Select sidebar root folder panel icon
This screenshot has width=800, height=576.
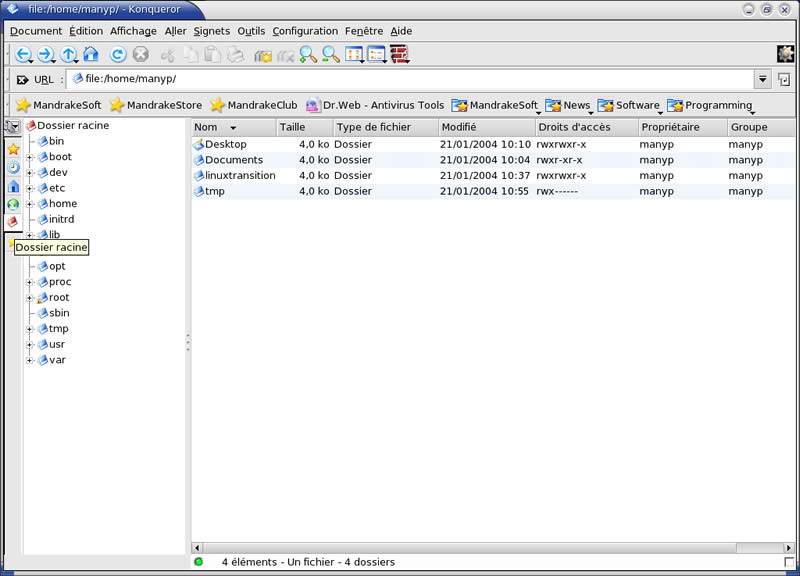pyautogui.click(x=13, y=222)
